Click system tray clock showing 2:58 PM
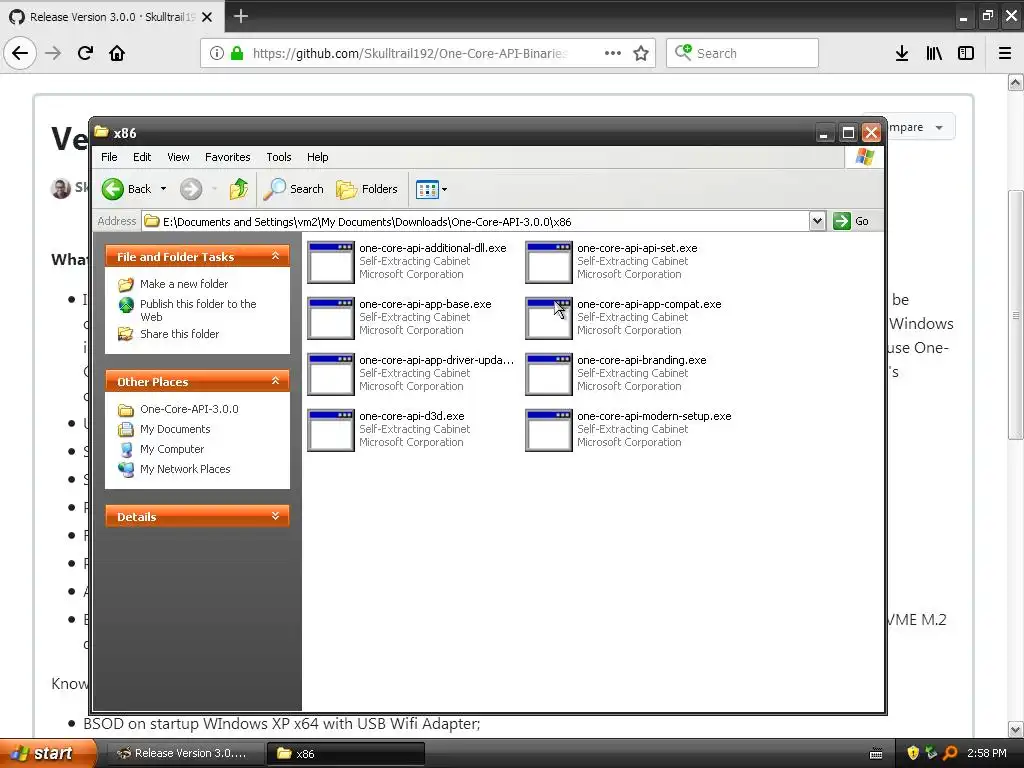The width and height of the screenshot is (1024, 768). tap(987, 753)
